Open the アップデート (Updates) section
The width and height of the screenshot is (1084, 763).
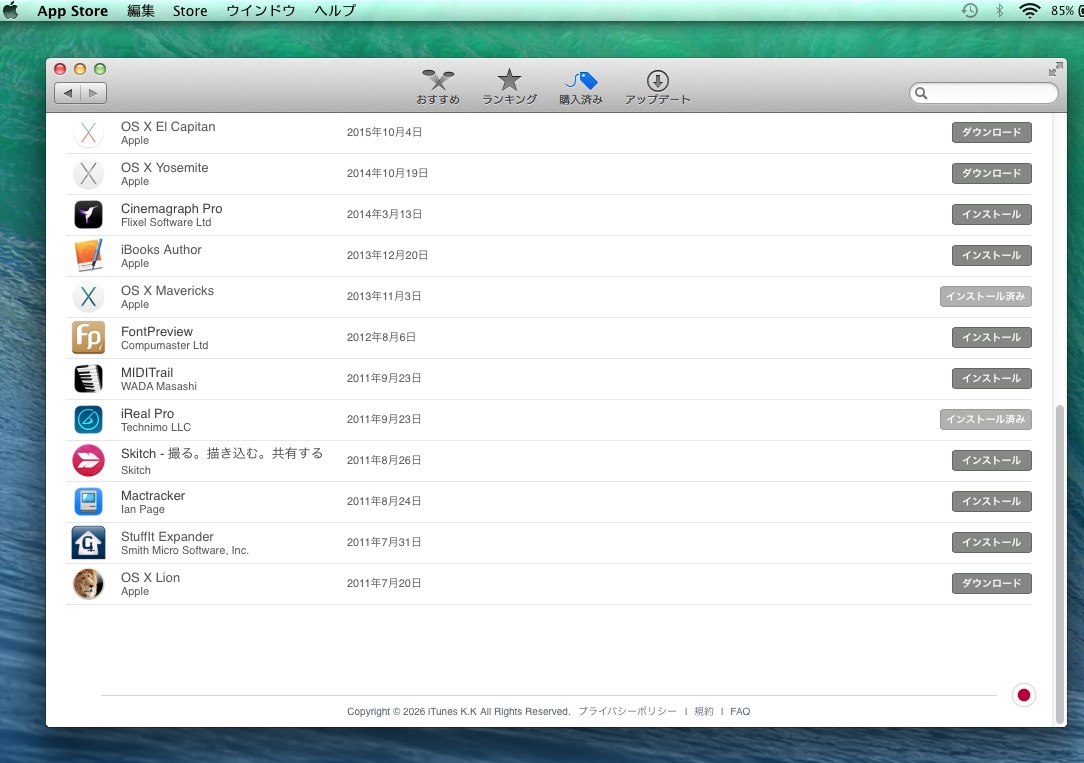657,87
